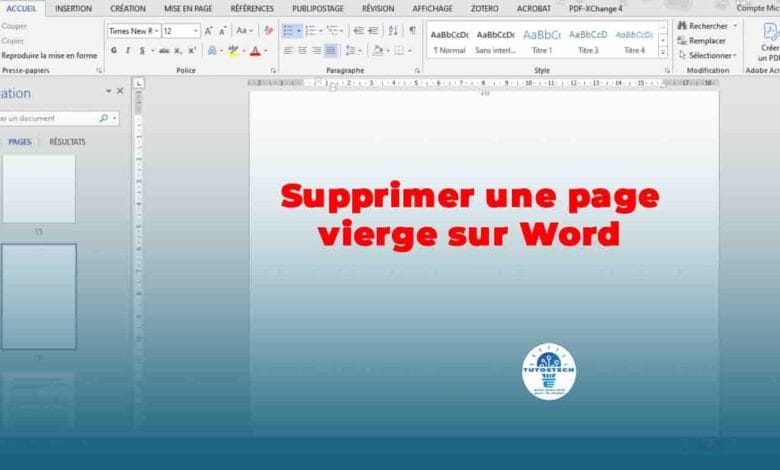Viewport: 780px width, 470px height.
Task: Click the Remplacer button
Action: [x=706, y=41]
